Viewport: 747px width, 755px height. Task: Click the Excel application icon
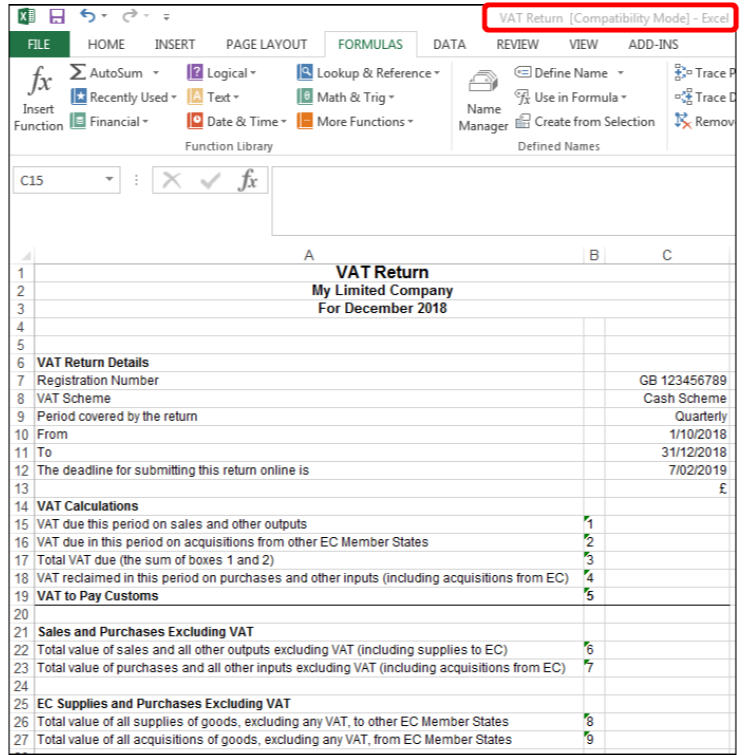[26, 17]
